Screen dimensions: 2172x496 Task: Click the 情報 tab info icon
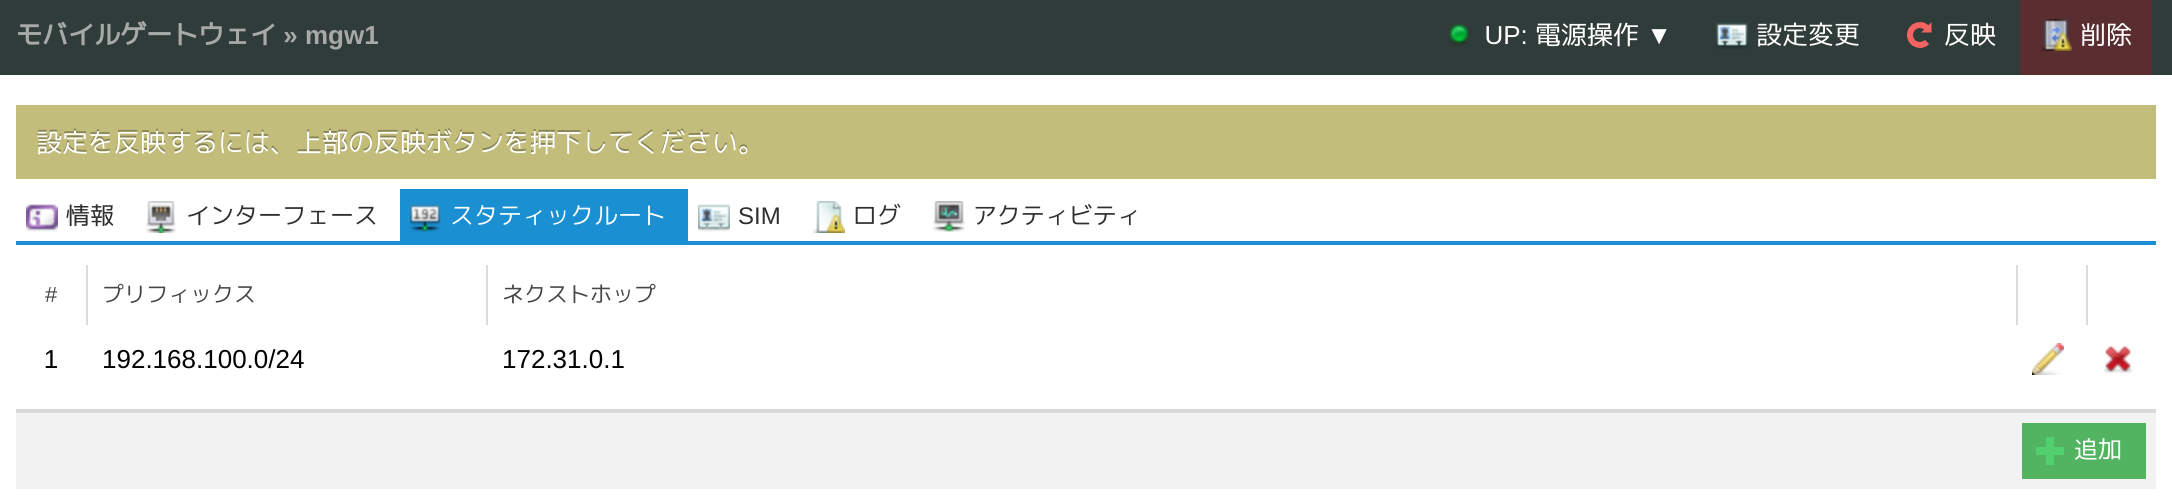pyautogui.click(x=42, y=217)
